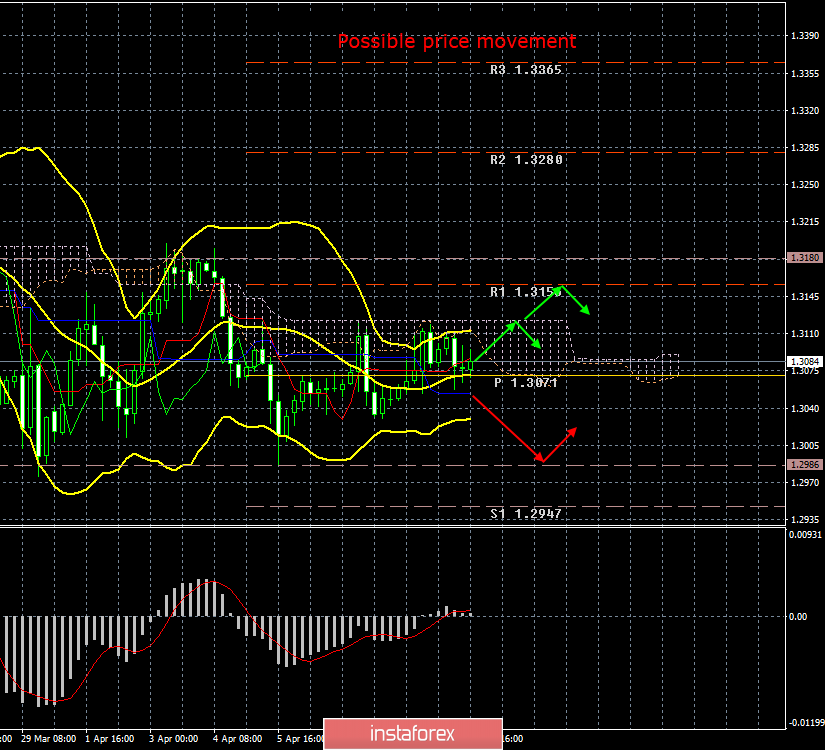Screen dimensions: 825x750
Task: Click the R3 1.3365 resistance label
Action: [x=526, y=70]
